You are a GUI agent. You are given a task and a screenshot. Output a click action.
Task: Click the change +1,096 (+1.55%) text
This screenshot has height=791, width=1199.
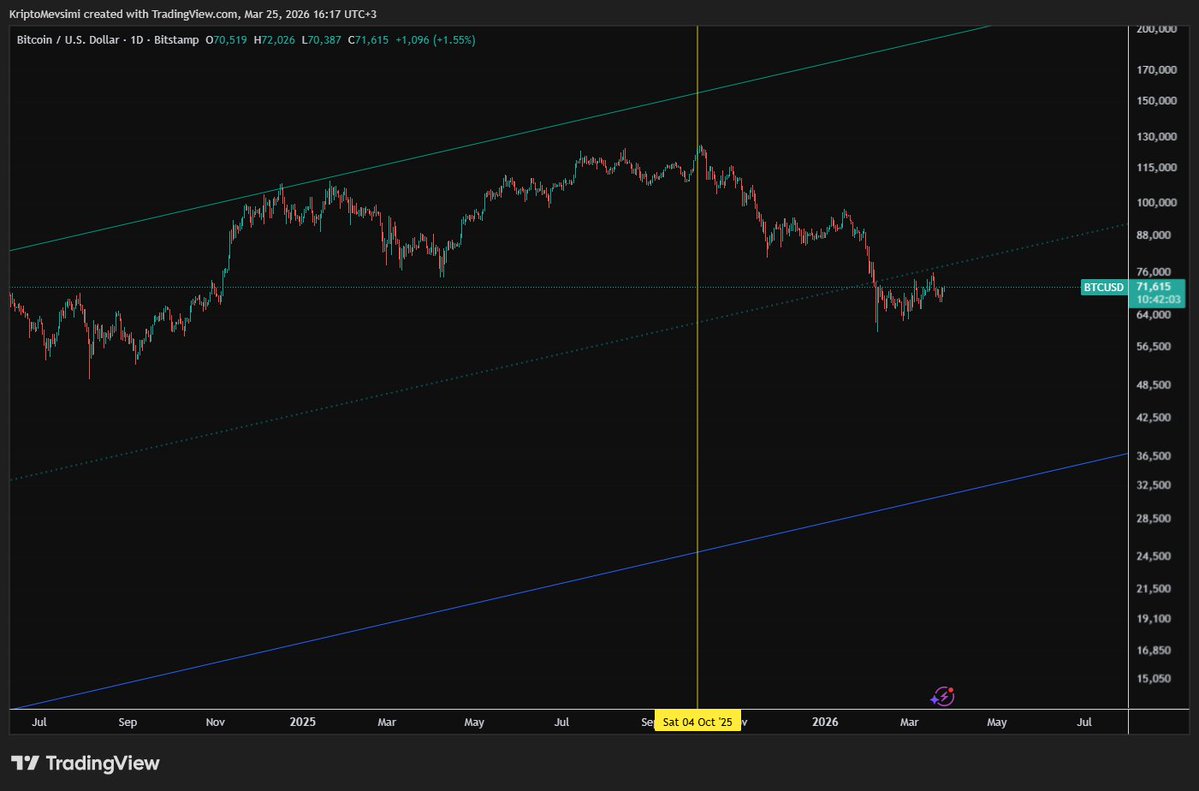435,40
